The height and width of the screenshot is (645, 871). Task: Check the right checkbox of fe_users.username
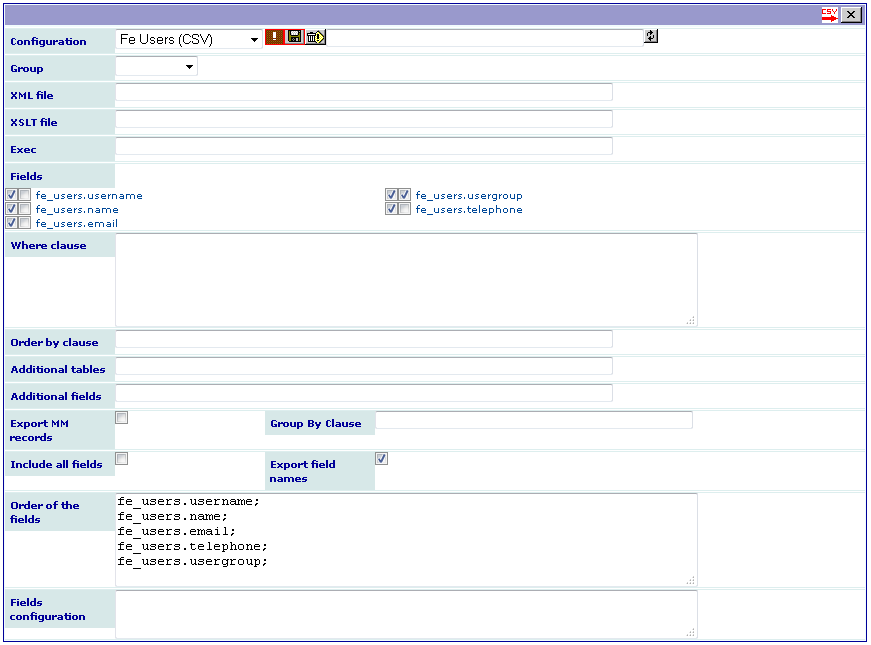click(24, 194)
